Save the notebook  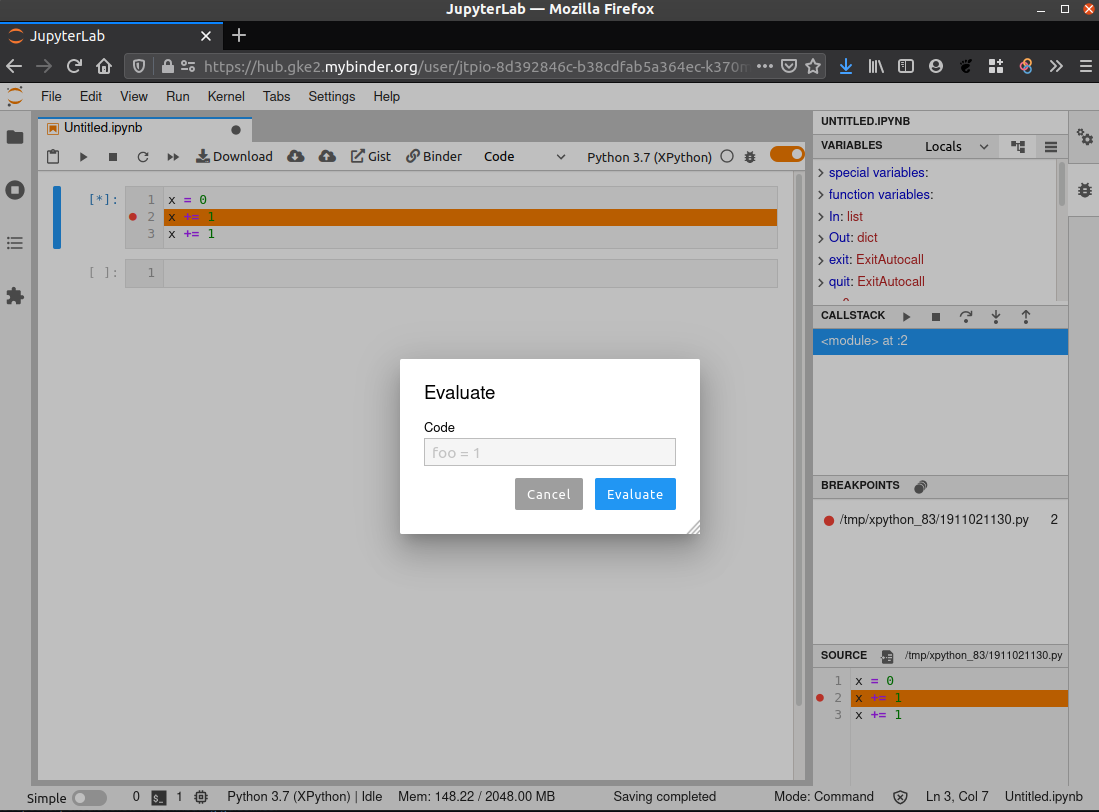[53, 156]
